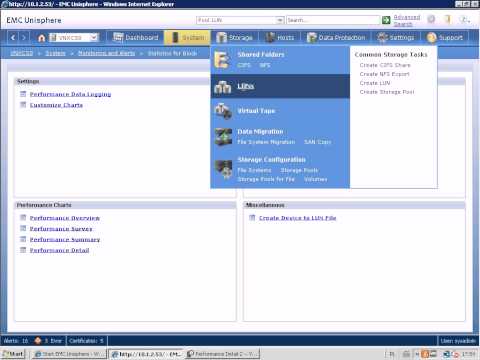Click the Certificates entry in status bar
The width and height of the screenshot is (480, 360).
86,341
